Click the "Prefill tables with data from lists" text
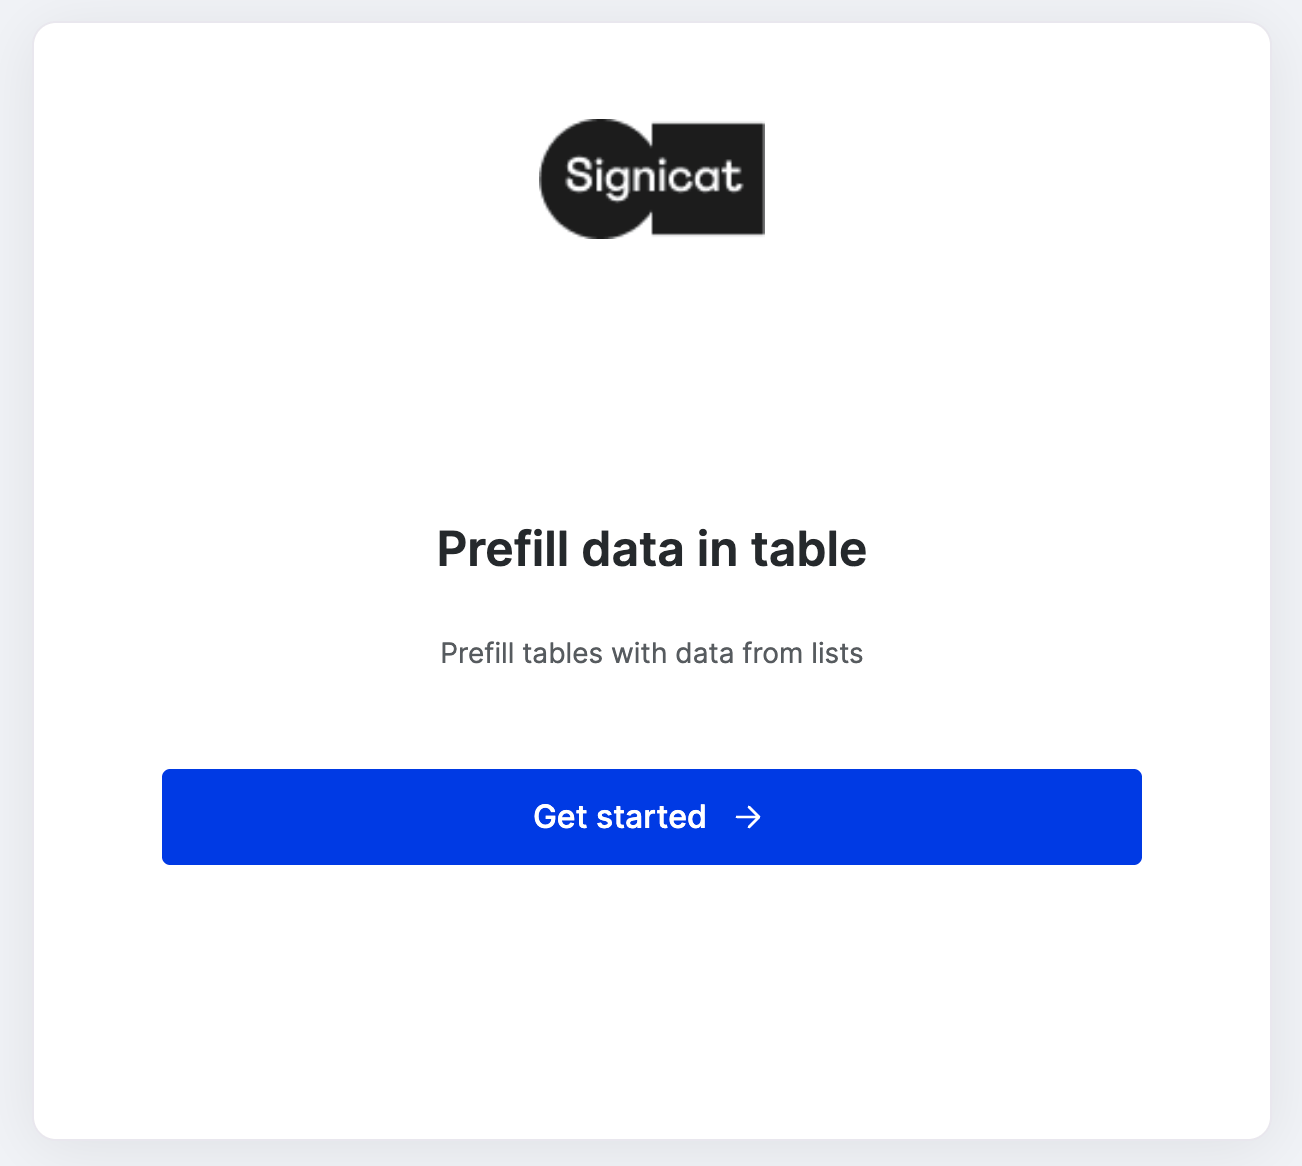Viewport: 1302px width, 1166px height. (651, 653)
